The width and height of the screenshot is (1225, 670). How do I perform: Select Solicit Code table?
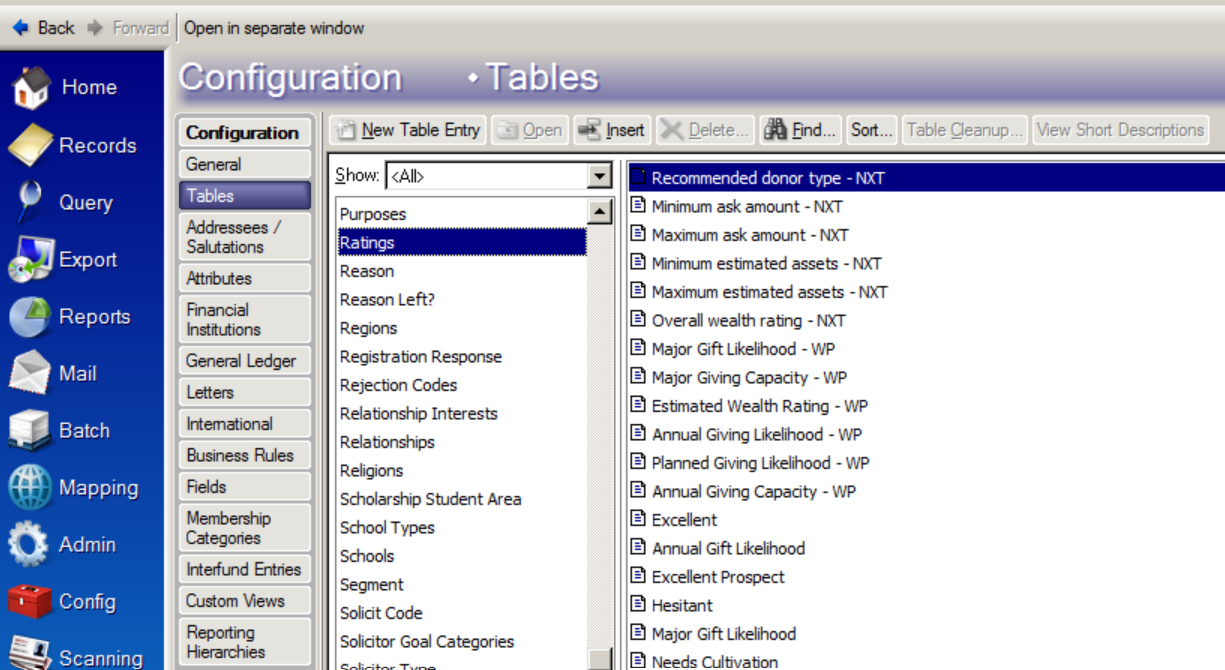click(x=462, y=613)
